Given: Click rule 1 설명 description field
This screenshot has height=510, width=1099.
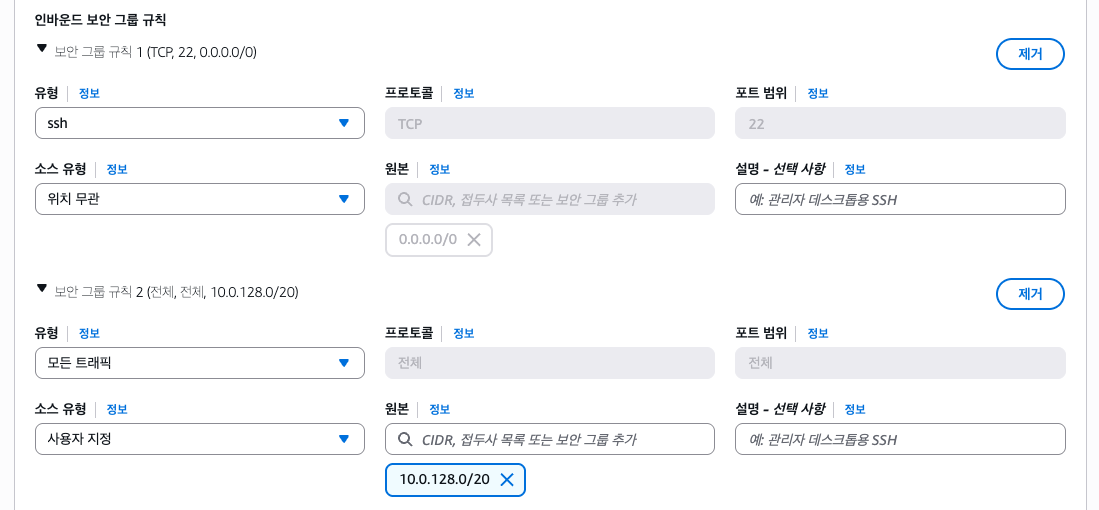Looking at the screenshot, I should 900,199.
